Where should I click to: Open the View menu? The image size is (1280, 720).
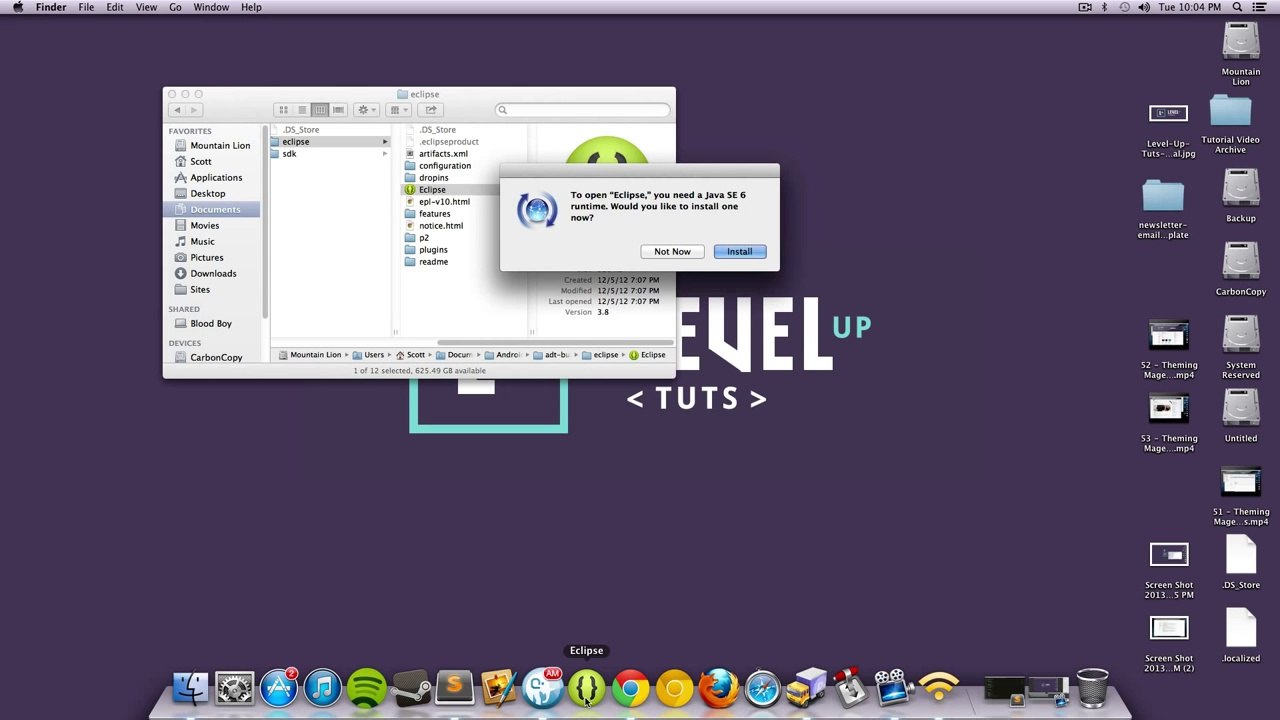click(146, 7)
